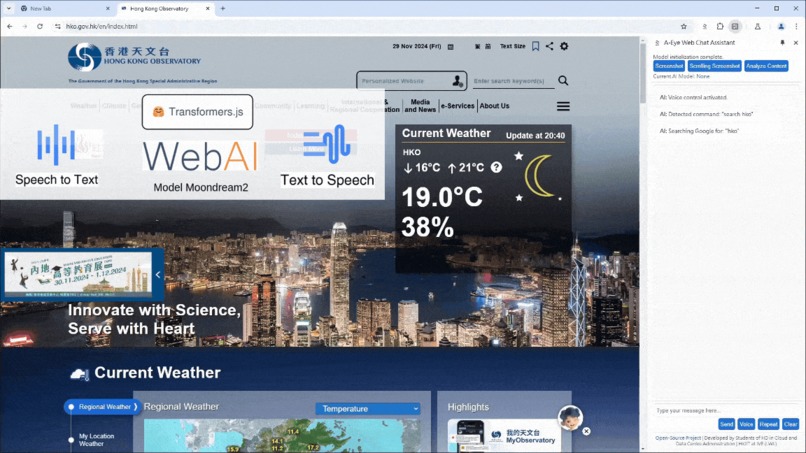The image size is (806, 453).
Task: Click the Personalized Website user icon
Action: (x=457, y=81)
